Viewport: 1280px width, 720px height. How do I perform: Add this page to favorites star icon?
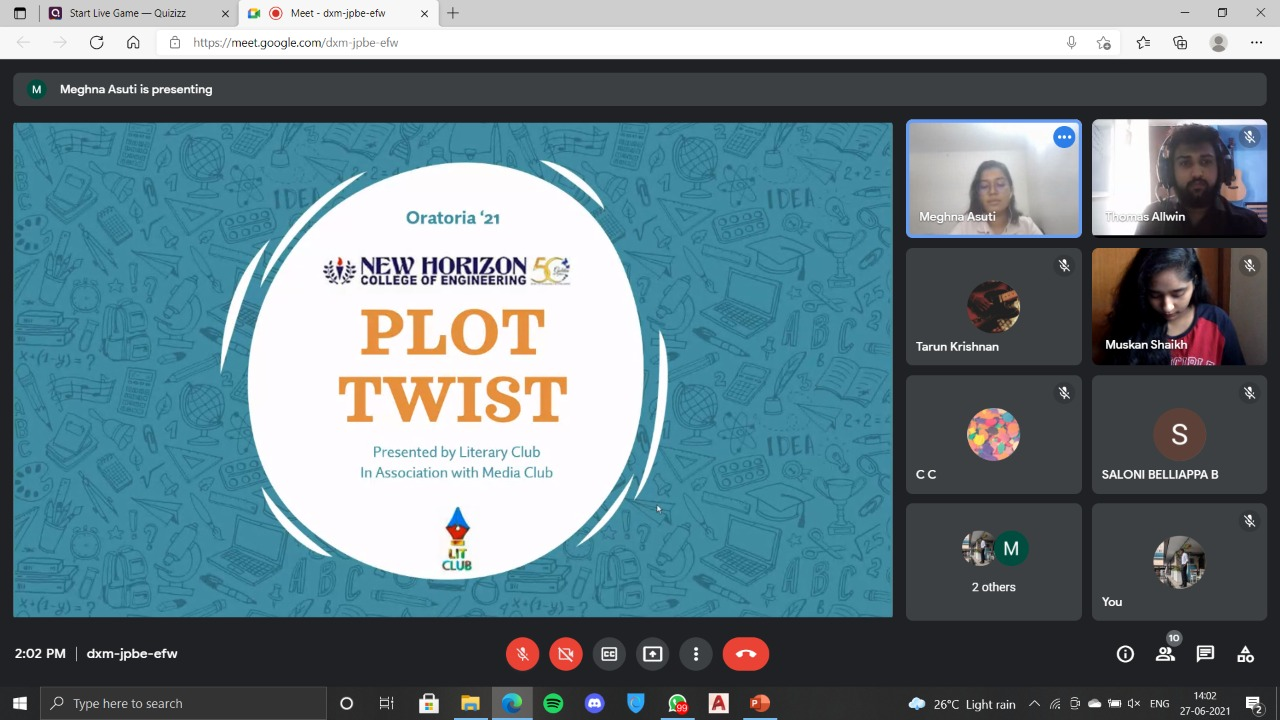click(1103, 43)
